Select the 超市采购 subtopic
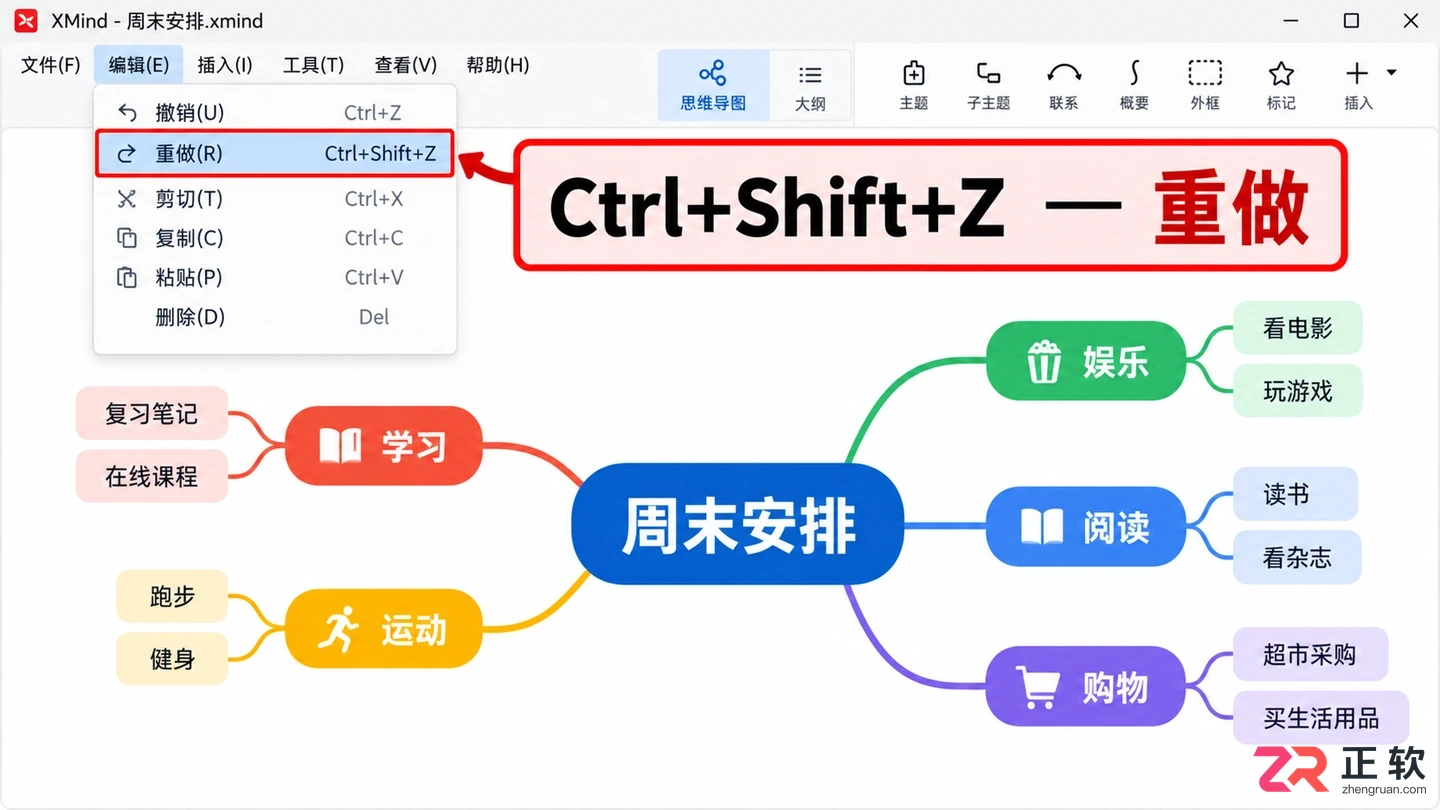 point(1310,654)
